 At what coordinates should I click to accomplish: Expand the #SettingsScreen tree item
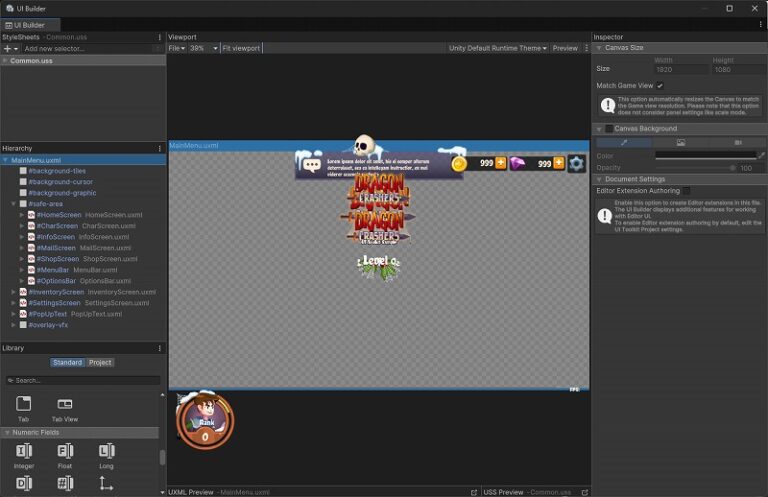click(14, 303)
